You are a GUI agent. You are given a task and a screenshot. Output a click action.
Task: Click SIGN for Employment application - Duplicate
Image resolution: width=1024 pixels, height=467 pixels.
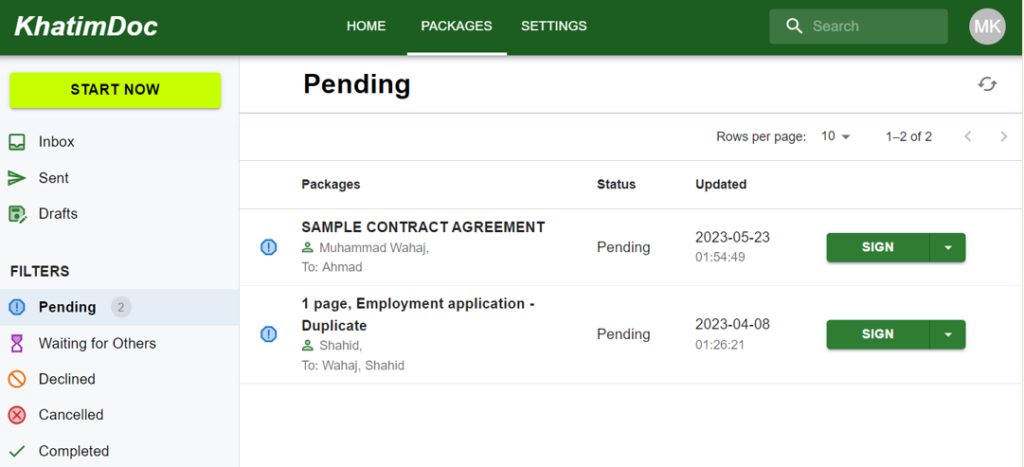click(x=877, y=335)
